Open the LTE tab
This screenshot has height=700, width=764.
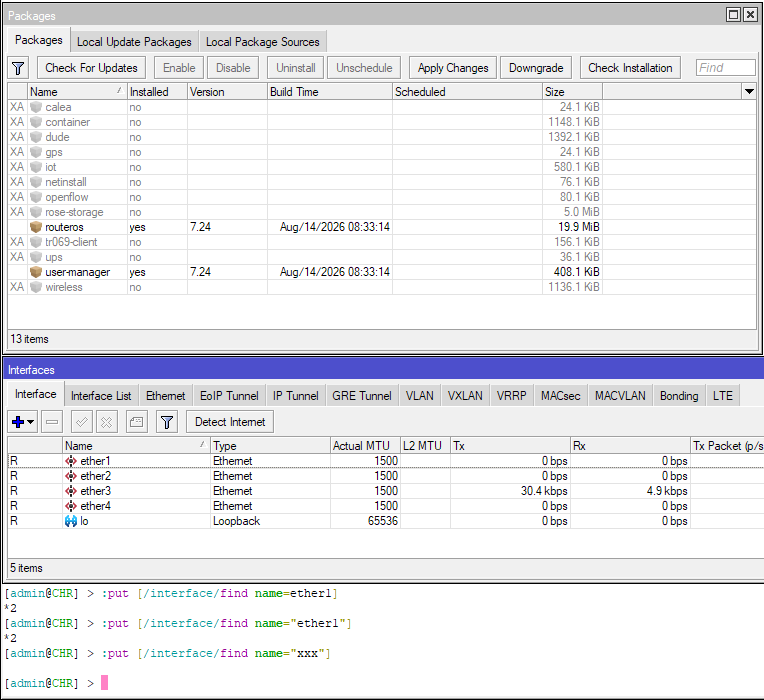click(x=723, y=396)
